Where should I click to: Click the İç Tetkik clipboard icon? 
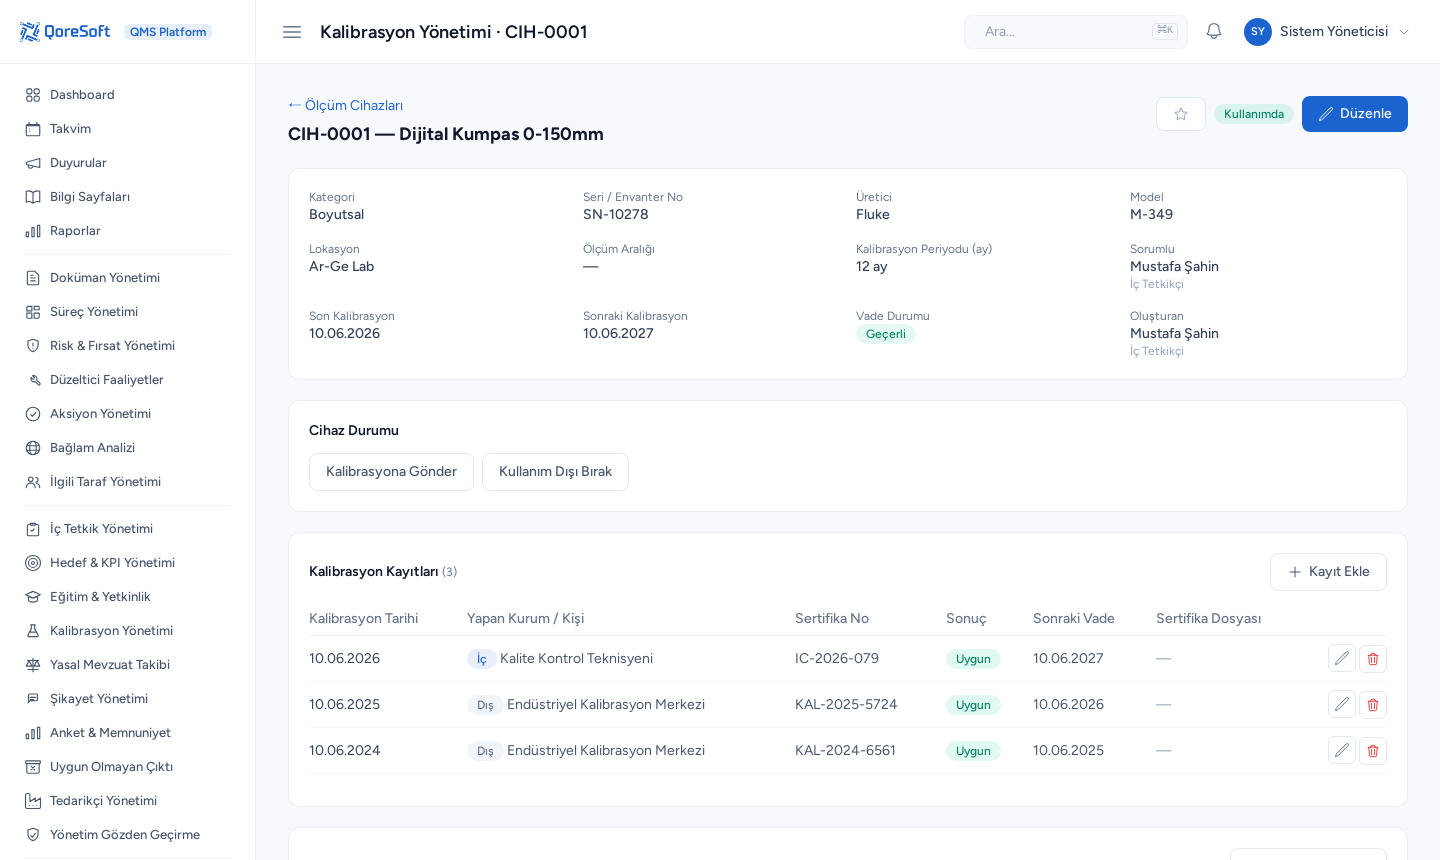(x=33, y=529)
